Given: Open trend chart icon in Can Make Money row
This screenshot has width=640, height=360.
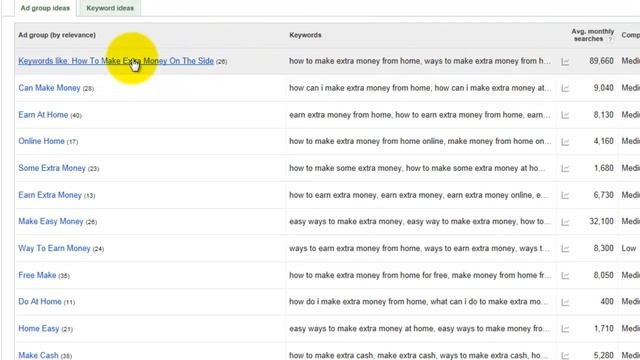Looking at the screenshot, I should point(565,88).
